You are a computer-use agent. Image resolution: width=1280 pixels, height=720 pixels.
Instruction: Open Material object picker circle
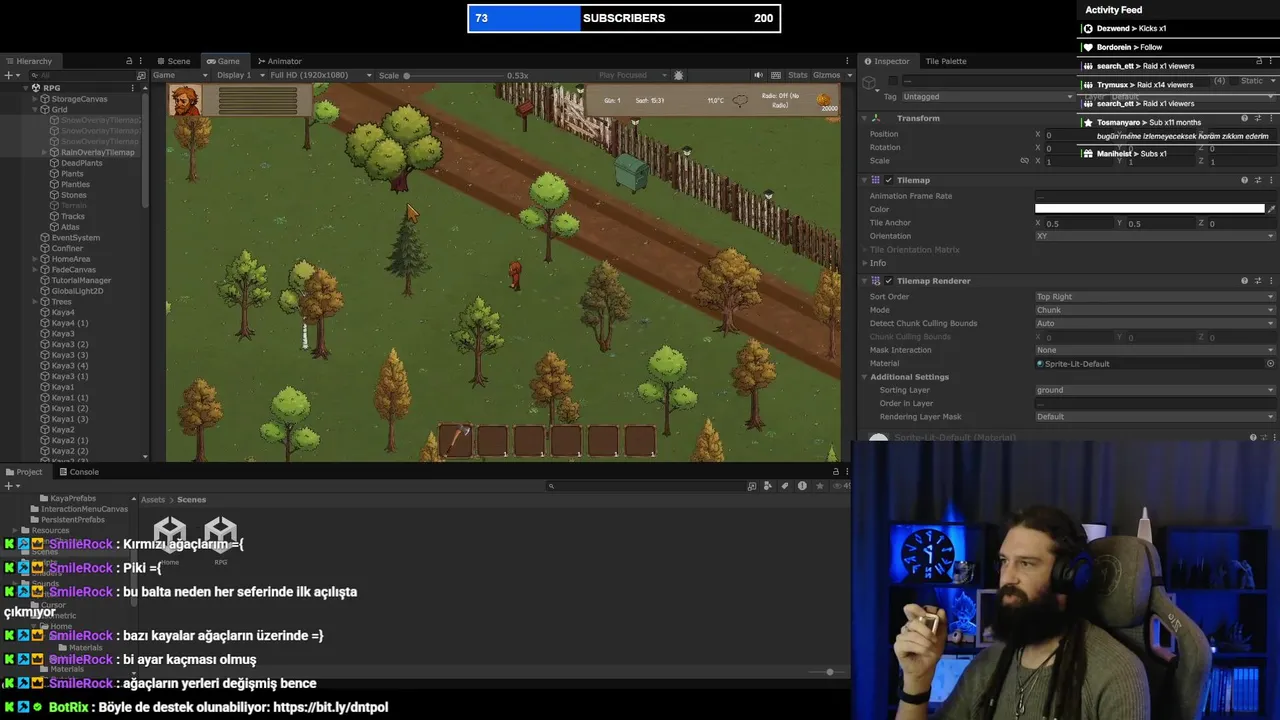pos(1270,363)
